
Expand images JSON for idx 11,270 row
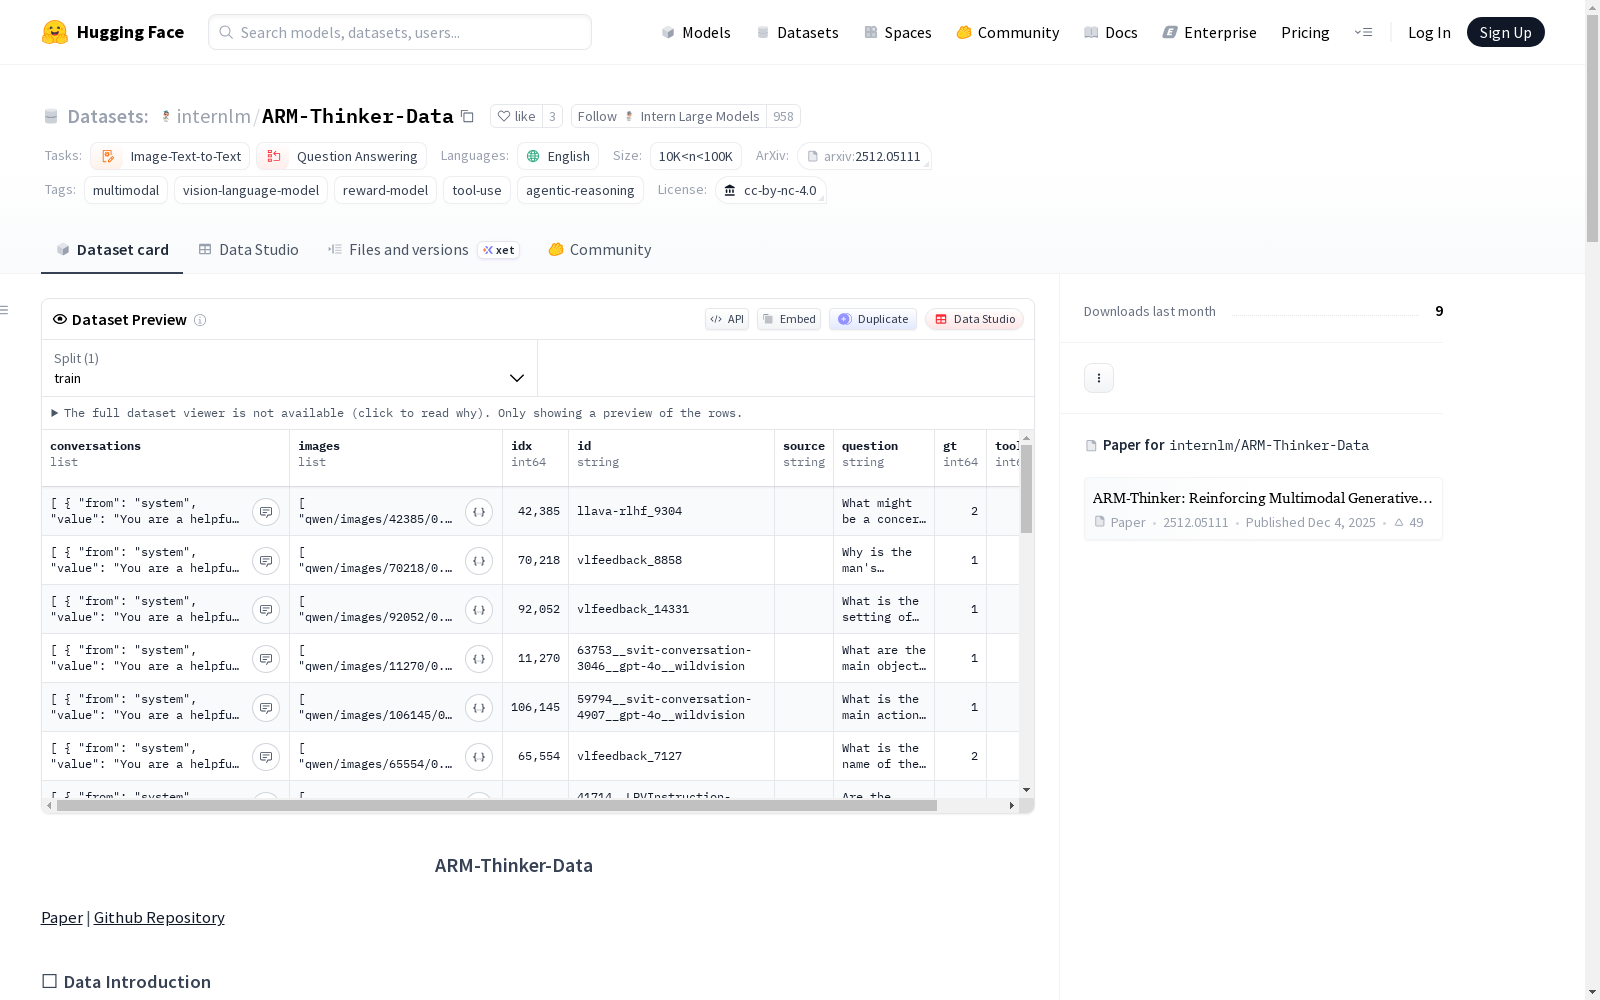pos(479,658)
